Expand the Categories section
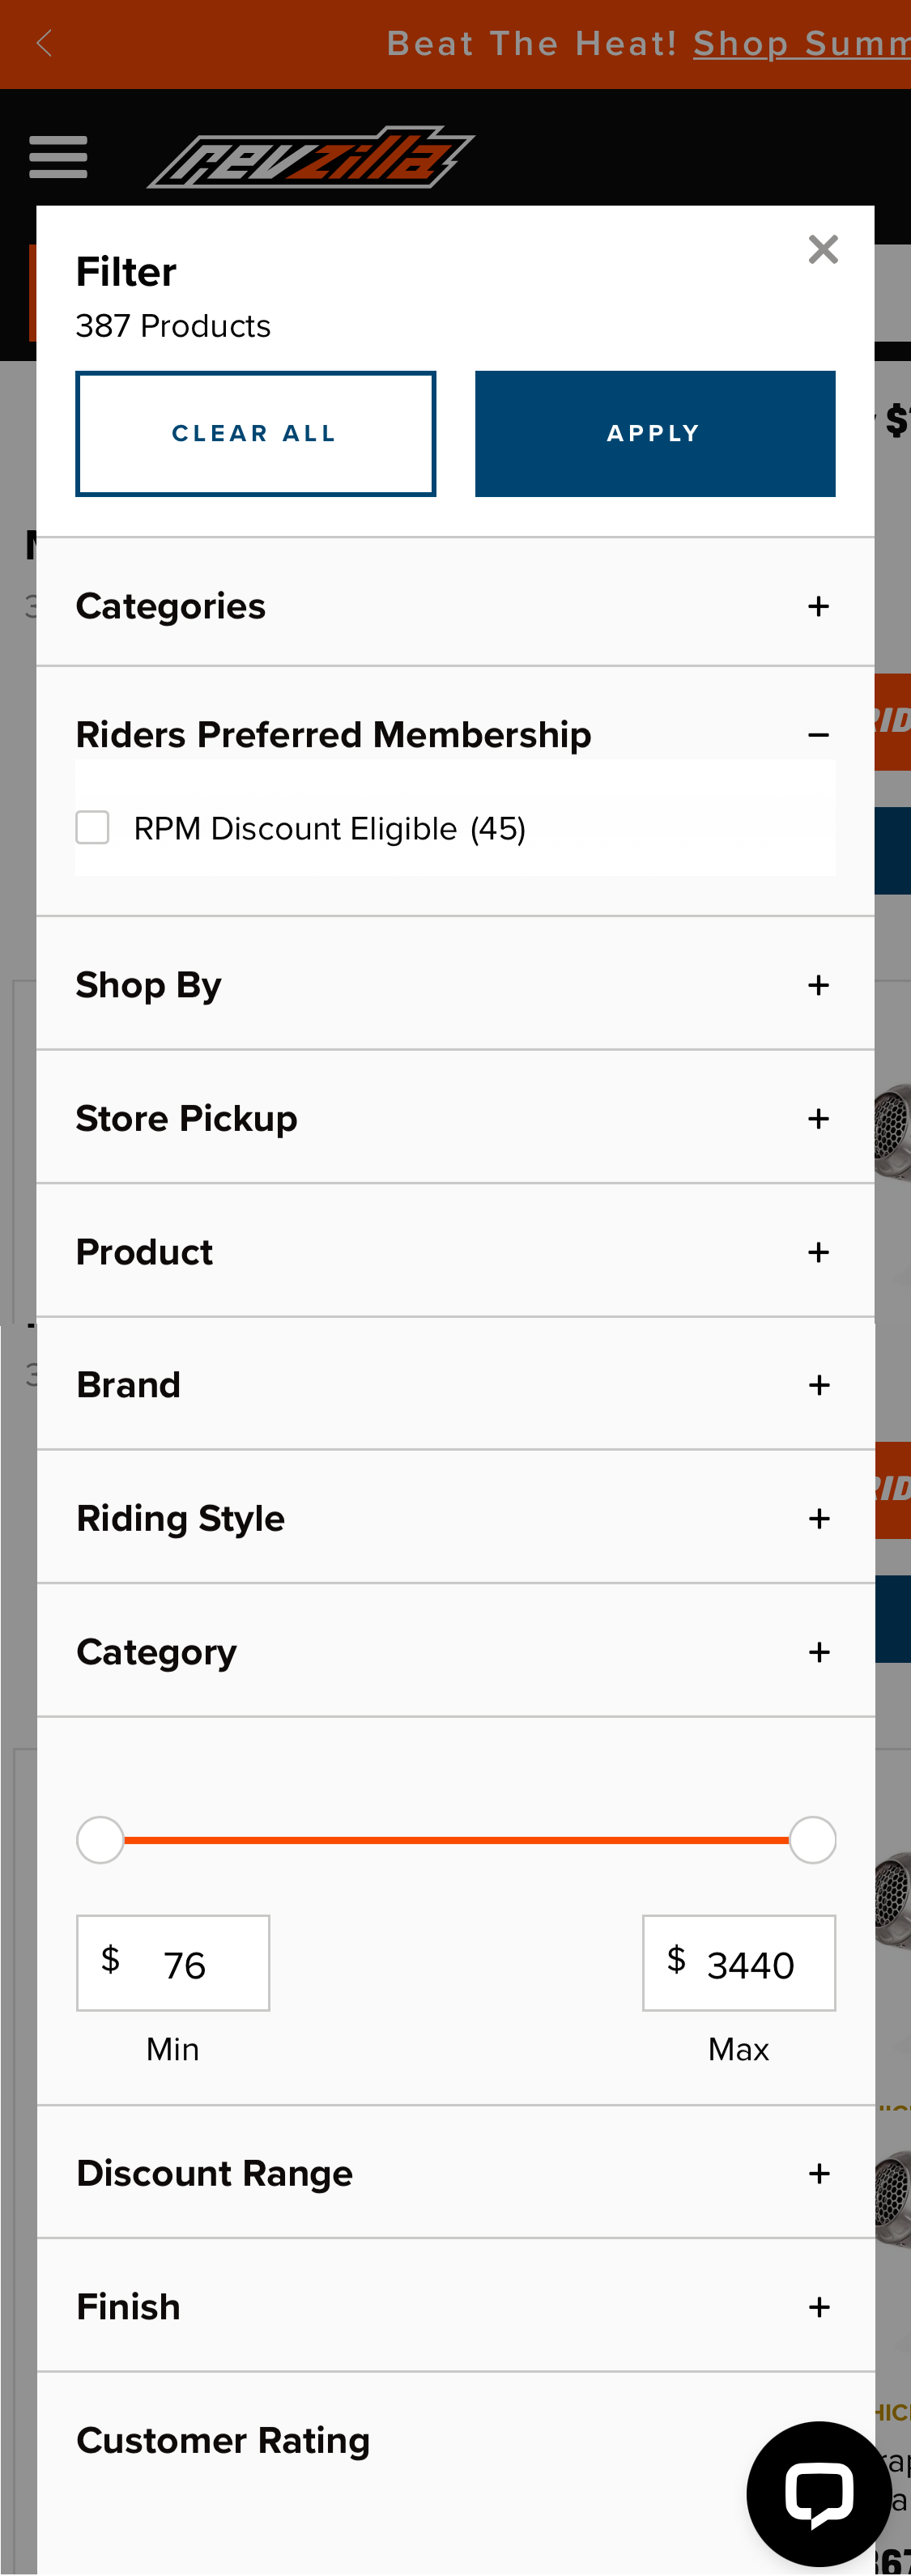 pos(818,606)
